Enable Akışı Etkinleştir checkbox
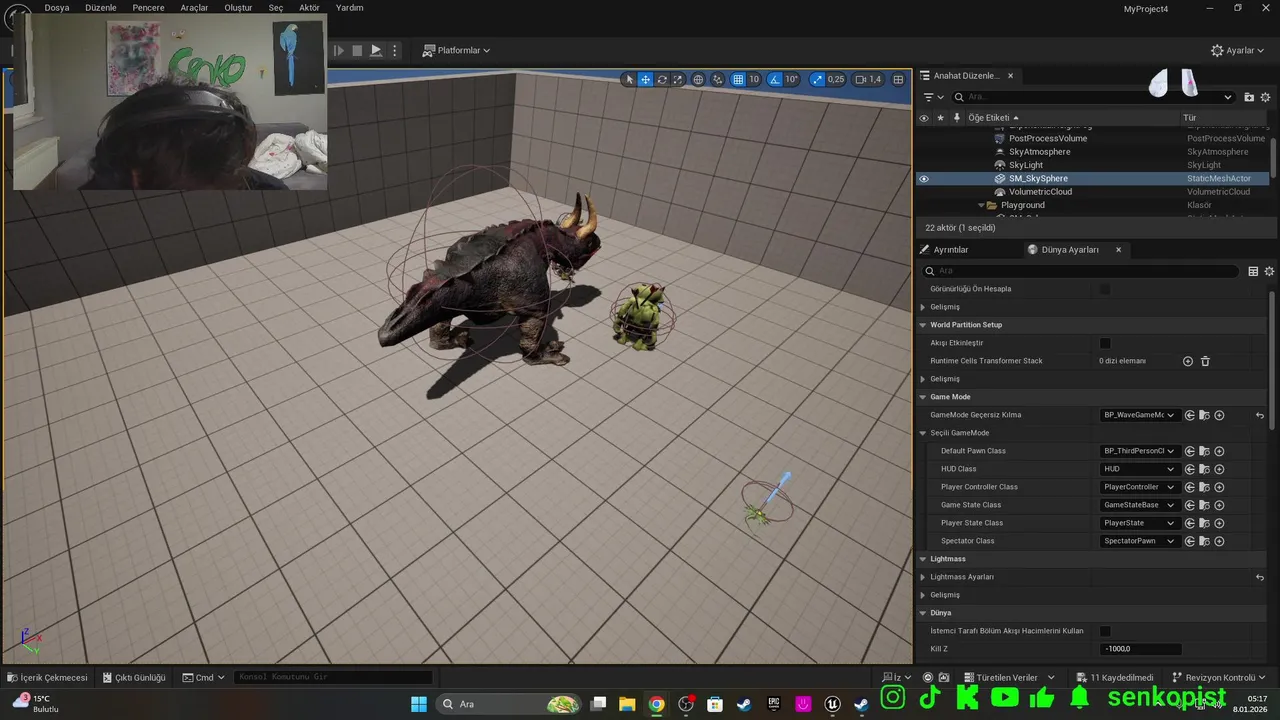This screenshot has height=720, width=1280. pos(1105,343)
